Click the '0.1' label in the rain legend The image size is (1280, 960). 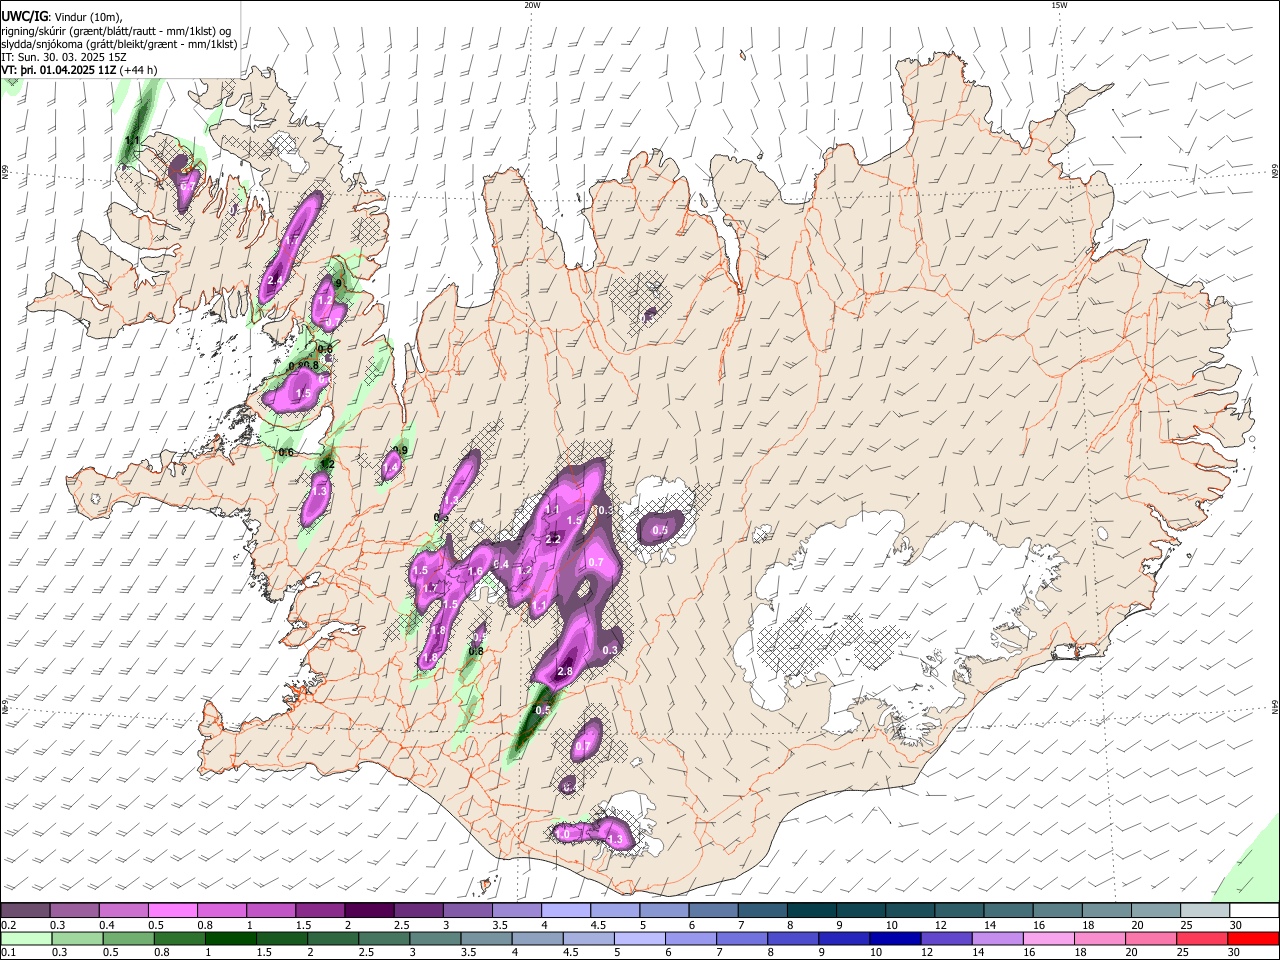[x=7, y=953]
